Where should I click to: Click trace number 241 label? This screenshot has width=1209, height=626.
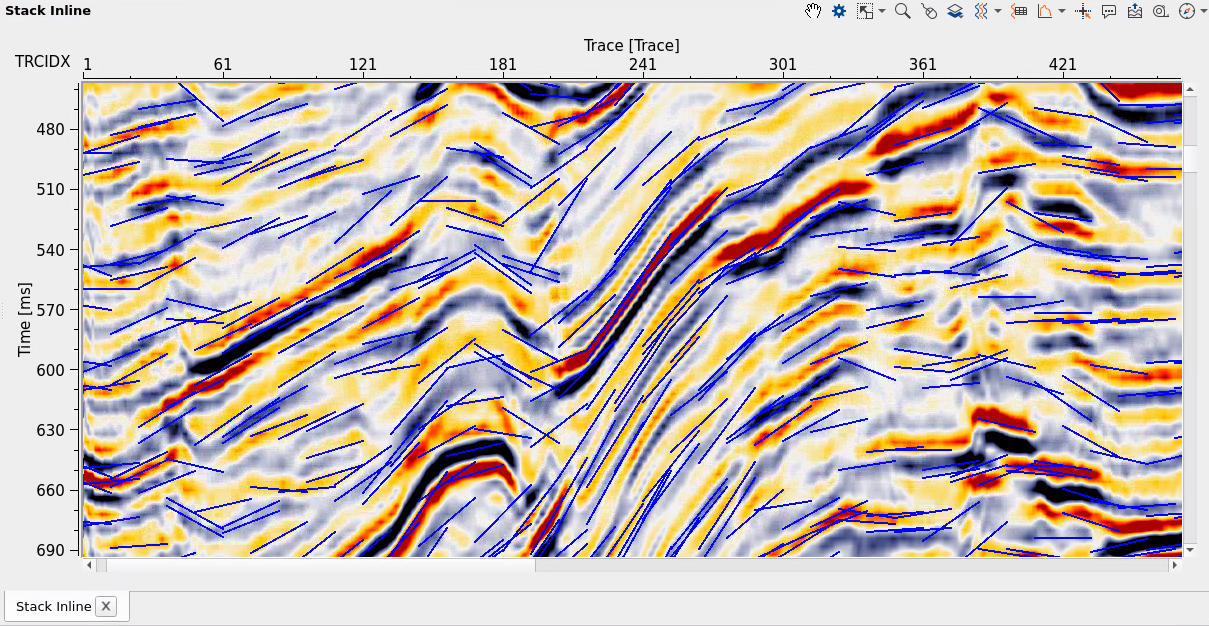pyautogui.click(x=643, y=64)
